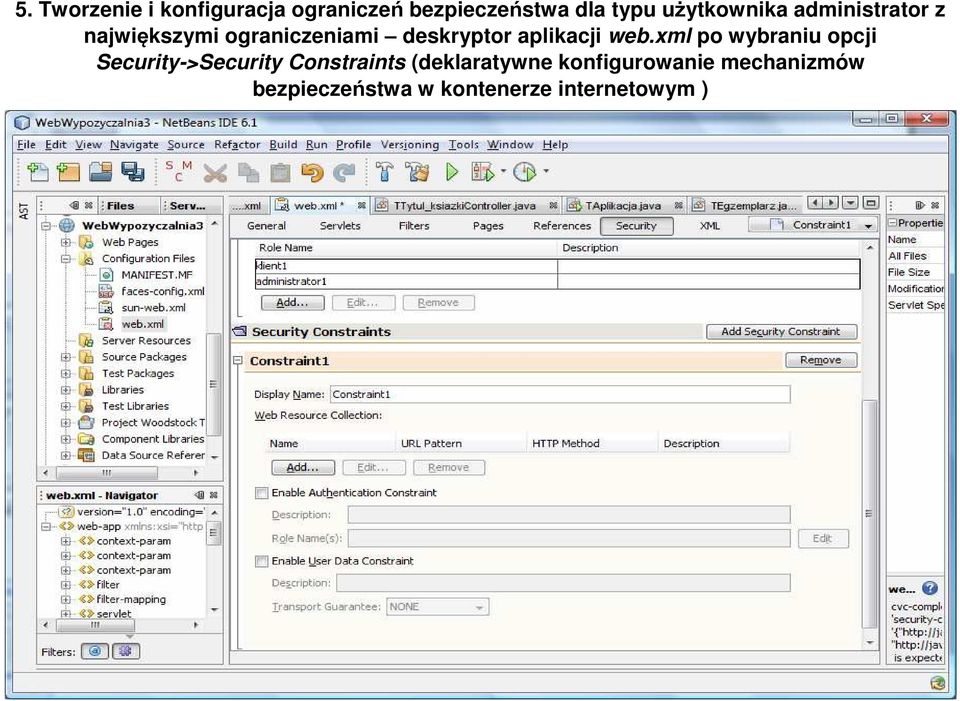Expand the Libraries tree node
960x701 pixels.
click(x=66, y=390)
